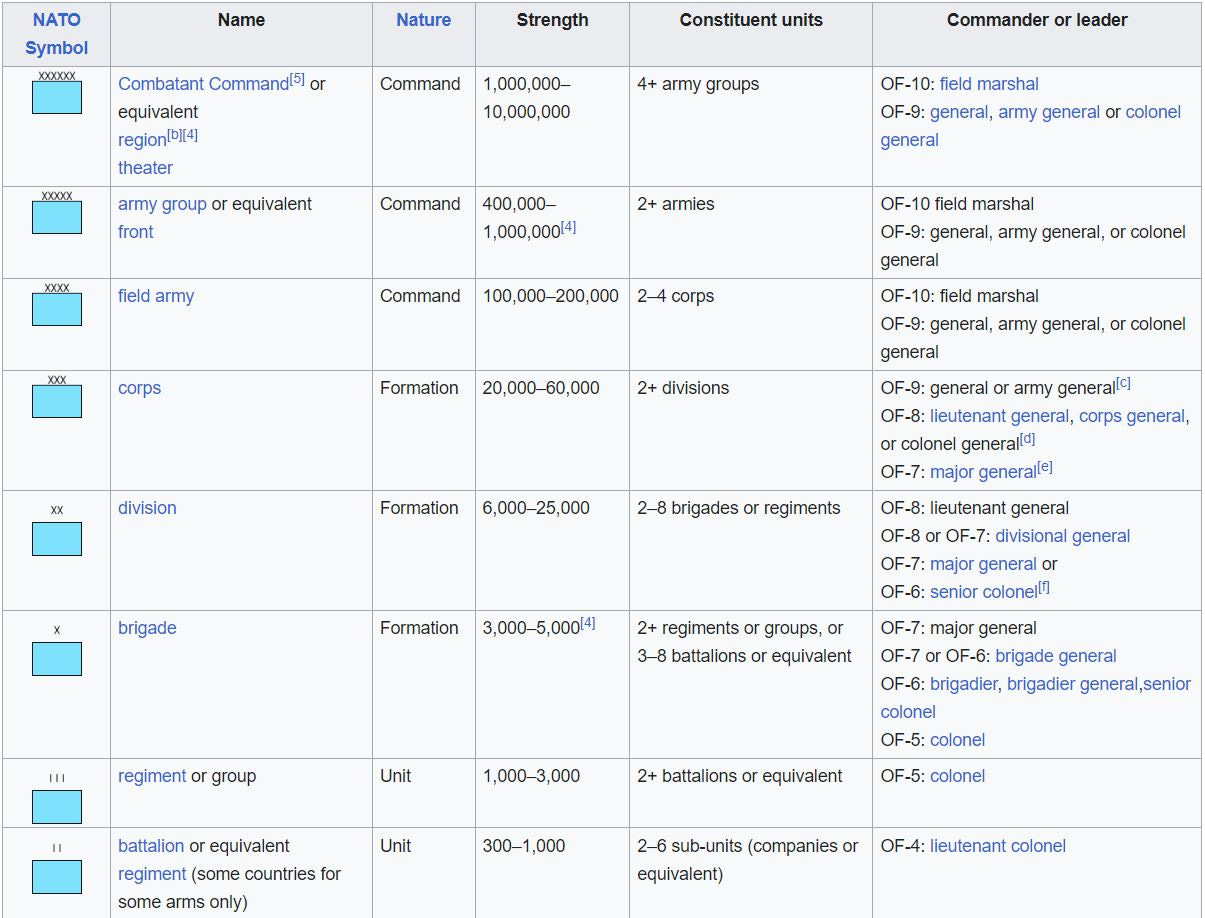The image size is (1205, 918).
Task: Open footnote [d] after colonel general
Action: pos(1028,439)
